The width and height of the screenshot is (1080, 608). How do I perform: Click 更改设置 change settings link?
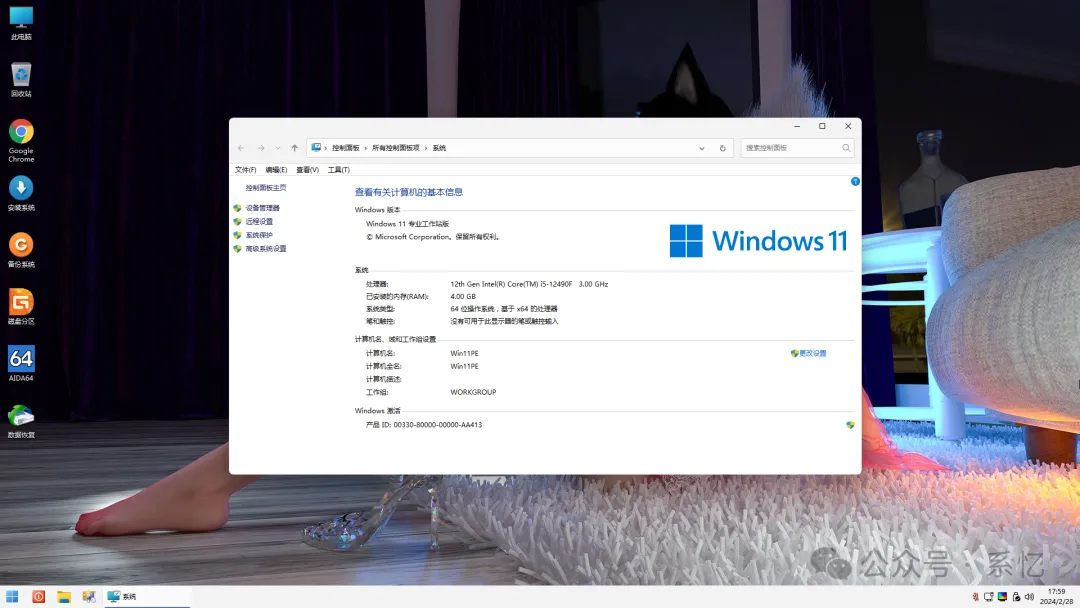tap(812, 353)
